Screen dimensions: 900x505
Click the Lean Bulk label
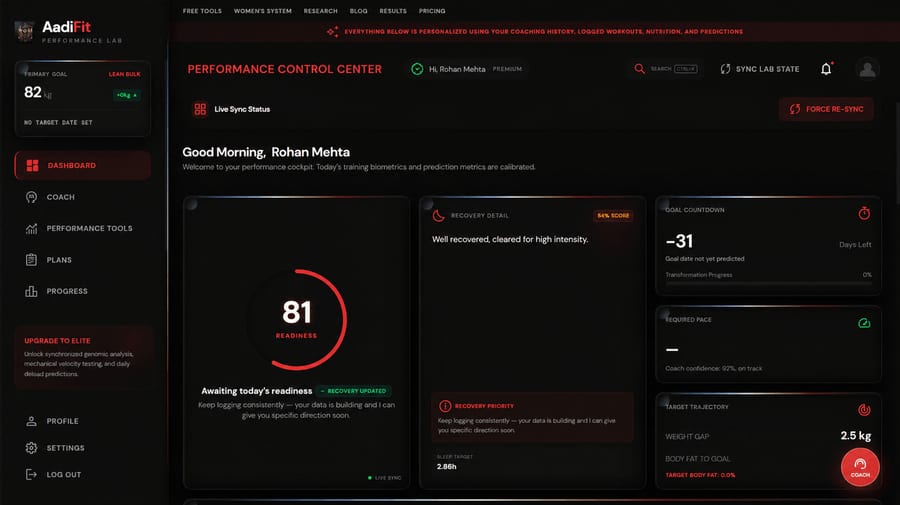coord(125,74)
